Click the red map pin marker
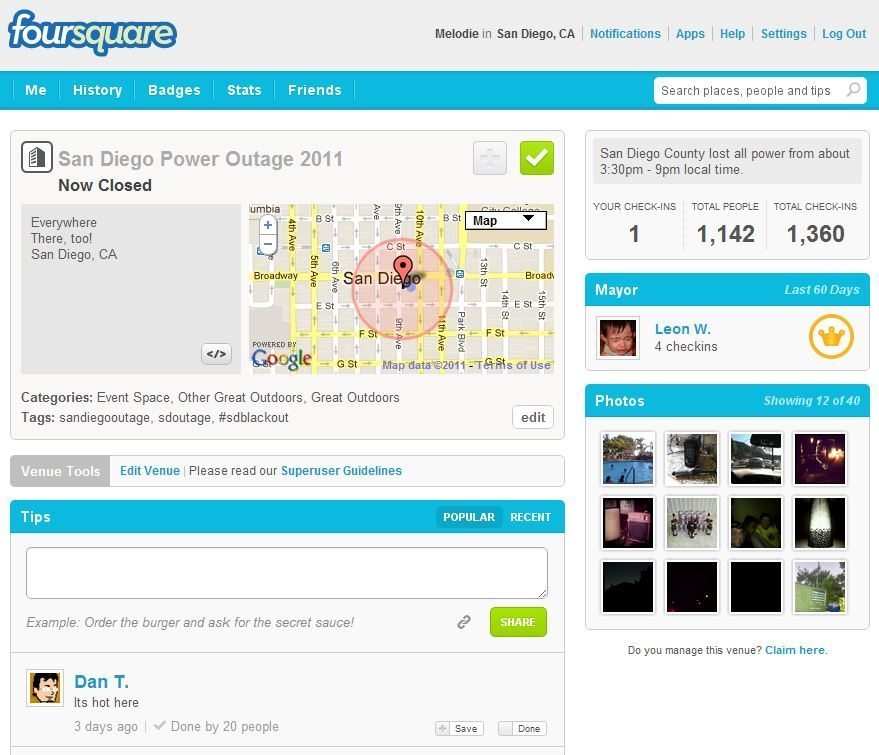This screenshot has width=879, height=755. pos(403,271)
